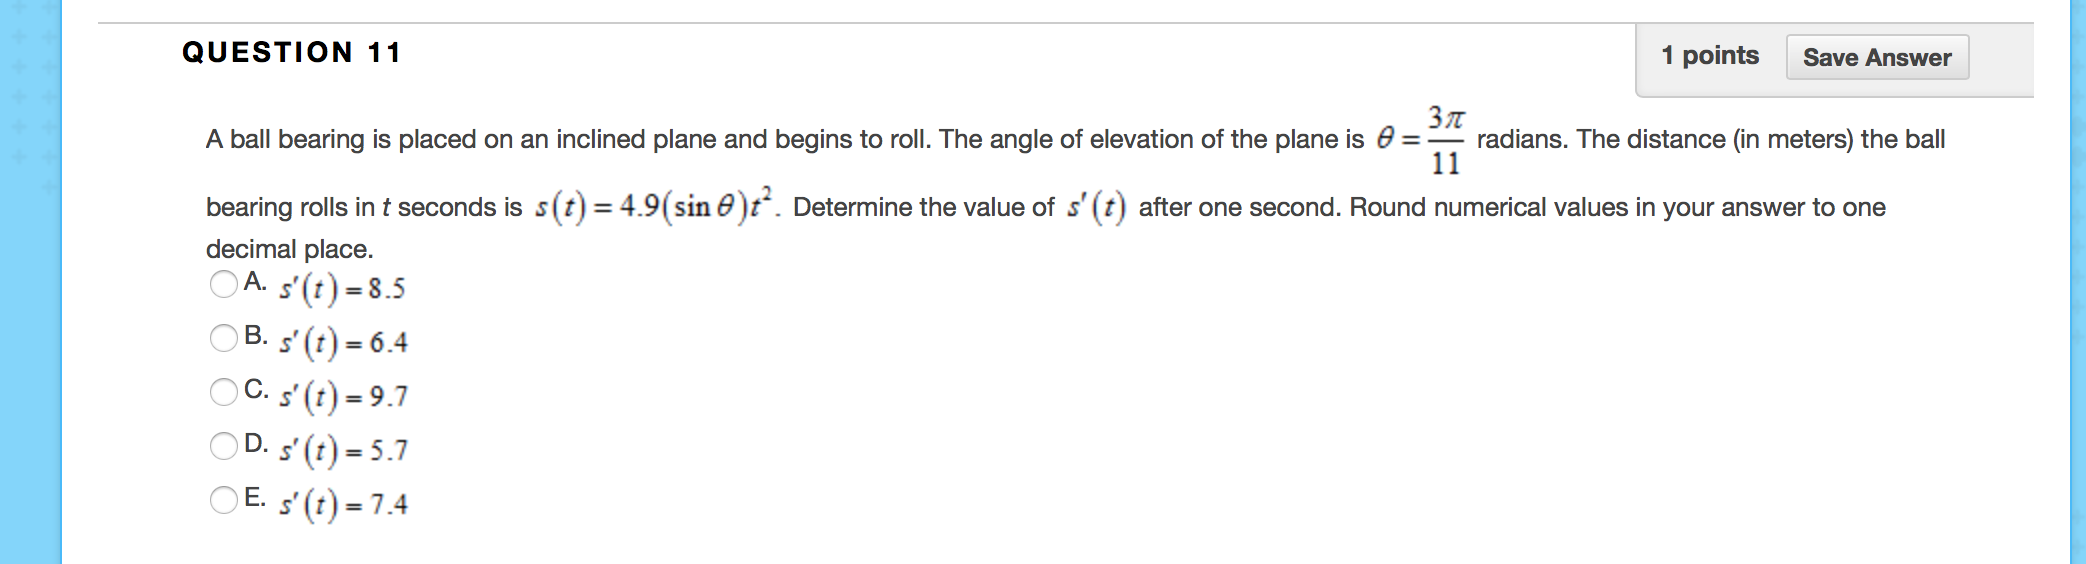Click the 3π/11 fraction

tap(1445, 140)
